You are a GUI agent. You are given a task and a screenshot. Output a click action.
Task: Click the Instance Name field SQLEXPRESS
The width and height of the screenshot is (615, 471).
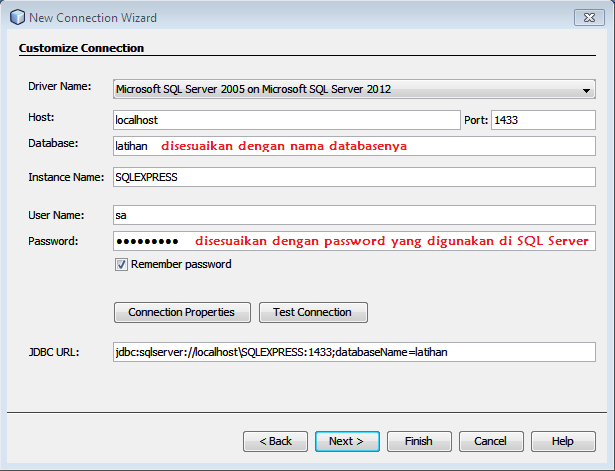click(354, 177)
